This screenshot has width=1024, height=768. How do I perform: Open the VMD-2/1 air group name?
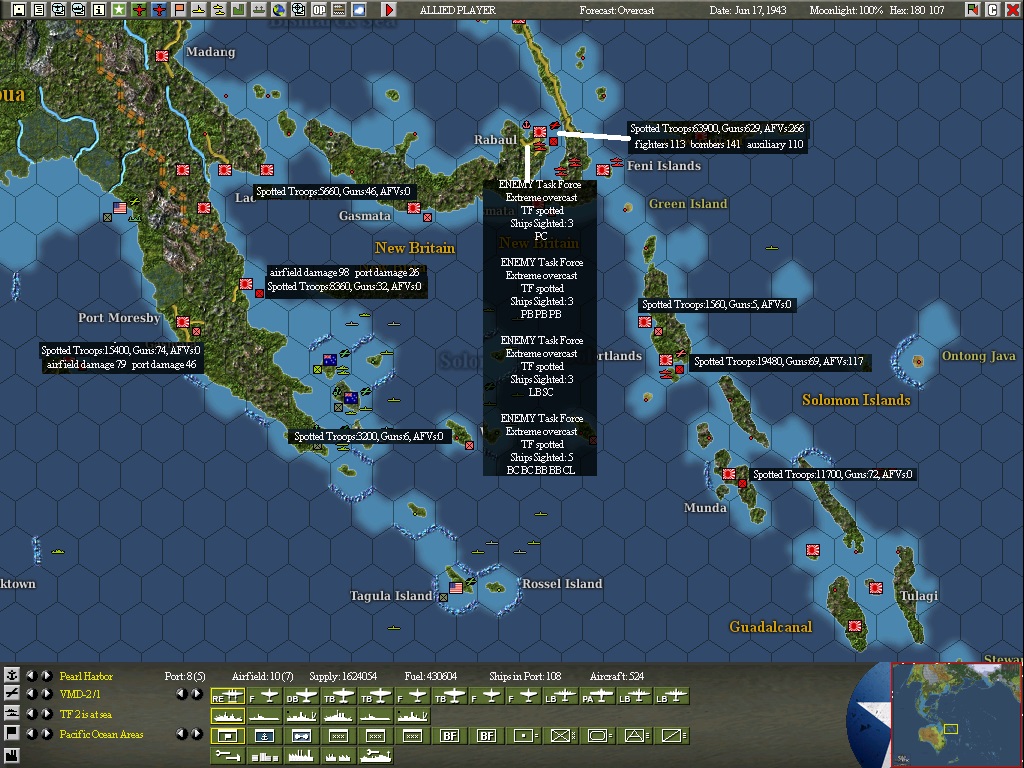[80, 694]
